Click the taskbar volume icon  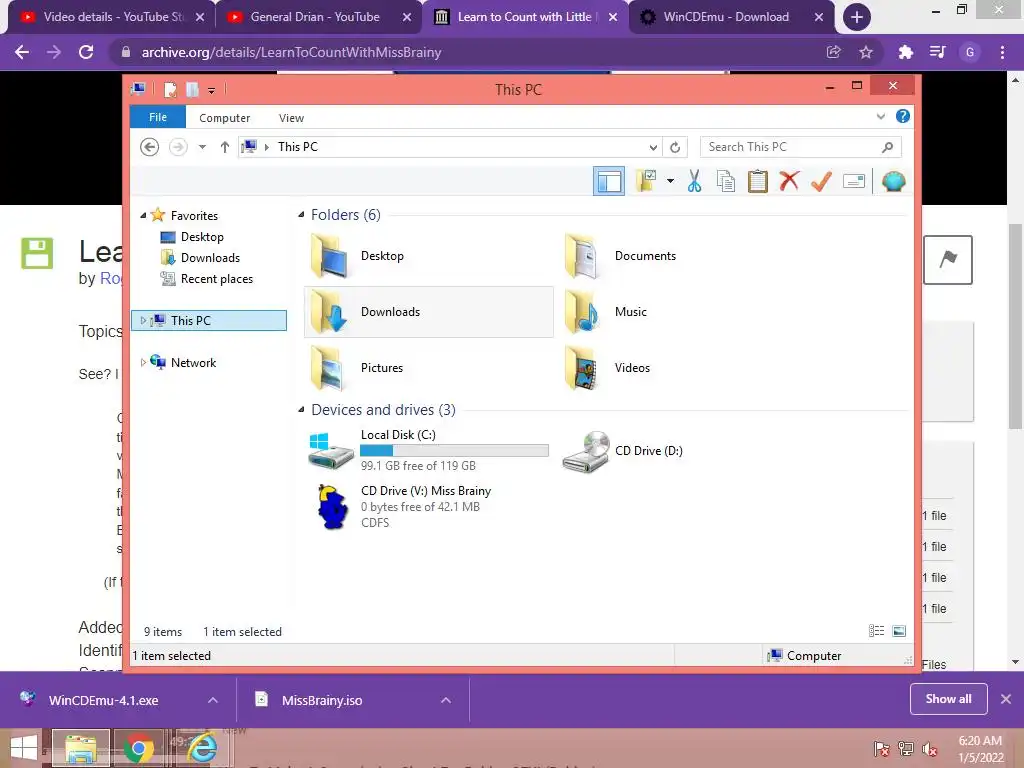tap(929, 749)
